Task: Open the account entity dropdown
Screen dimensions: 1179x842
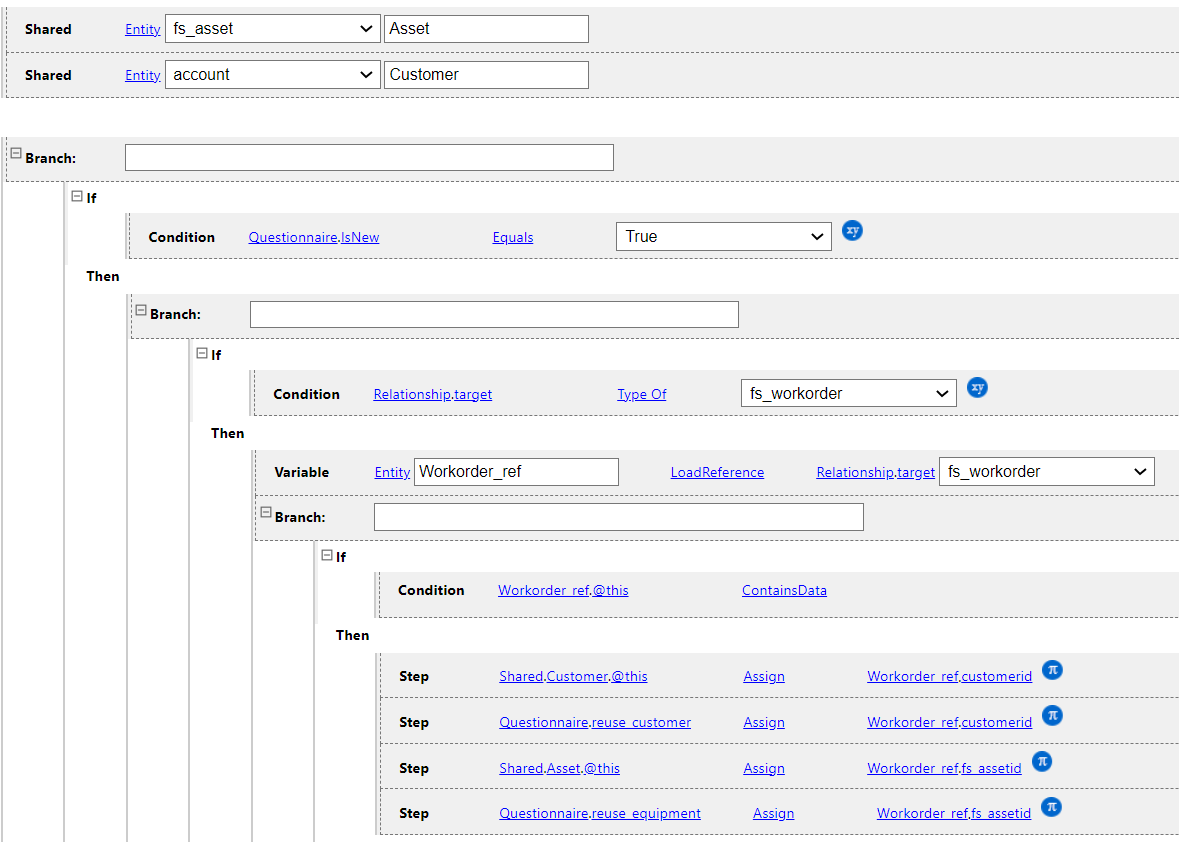Action: coord(272,75)
